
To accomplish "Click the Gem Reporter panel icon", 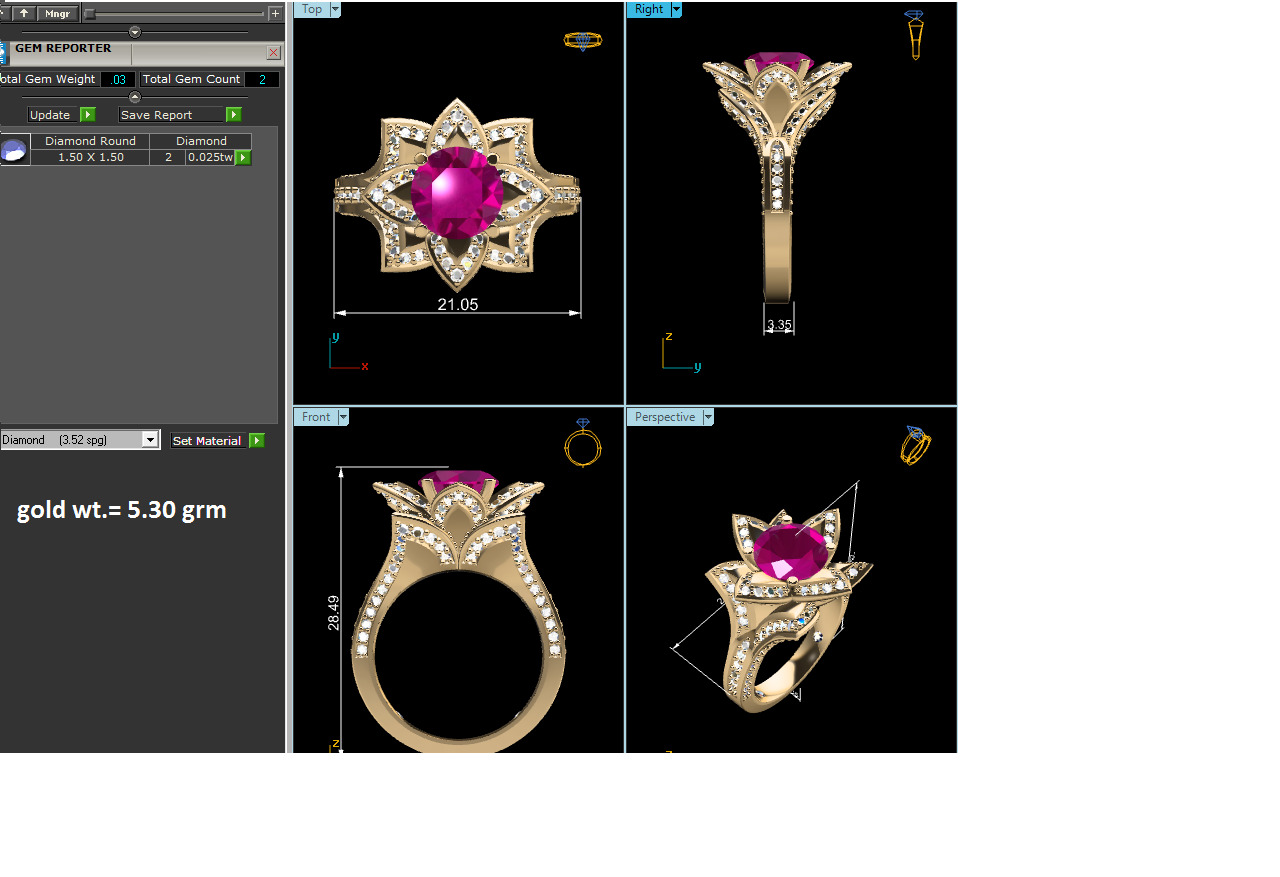I will click(4, 54).
